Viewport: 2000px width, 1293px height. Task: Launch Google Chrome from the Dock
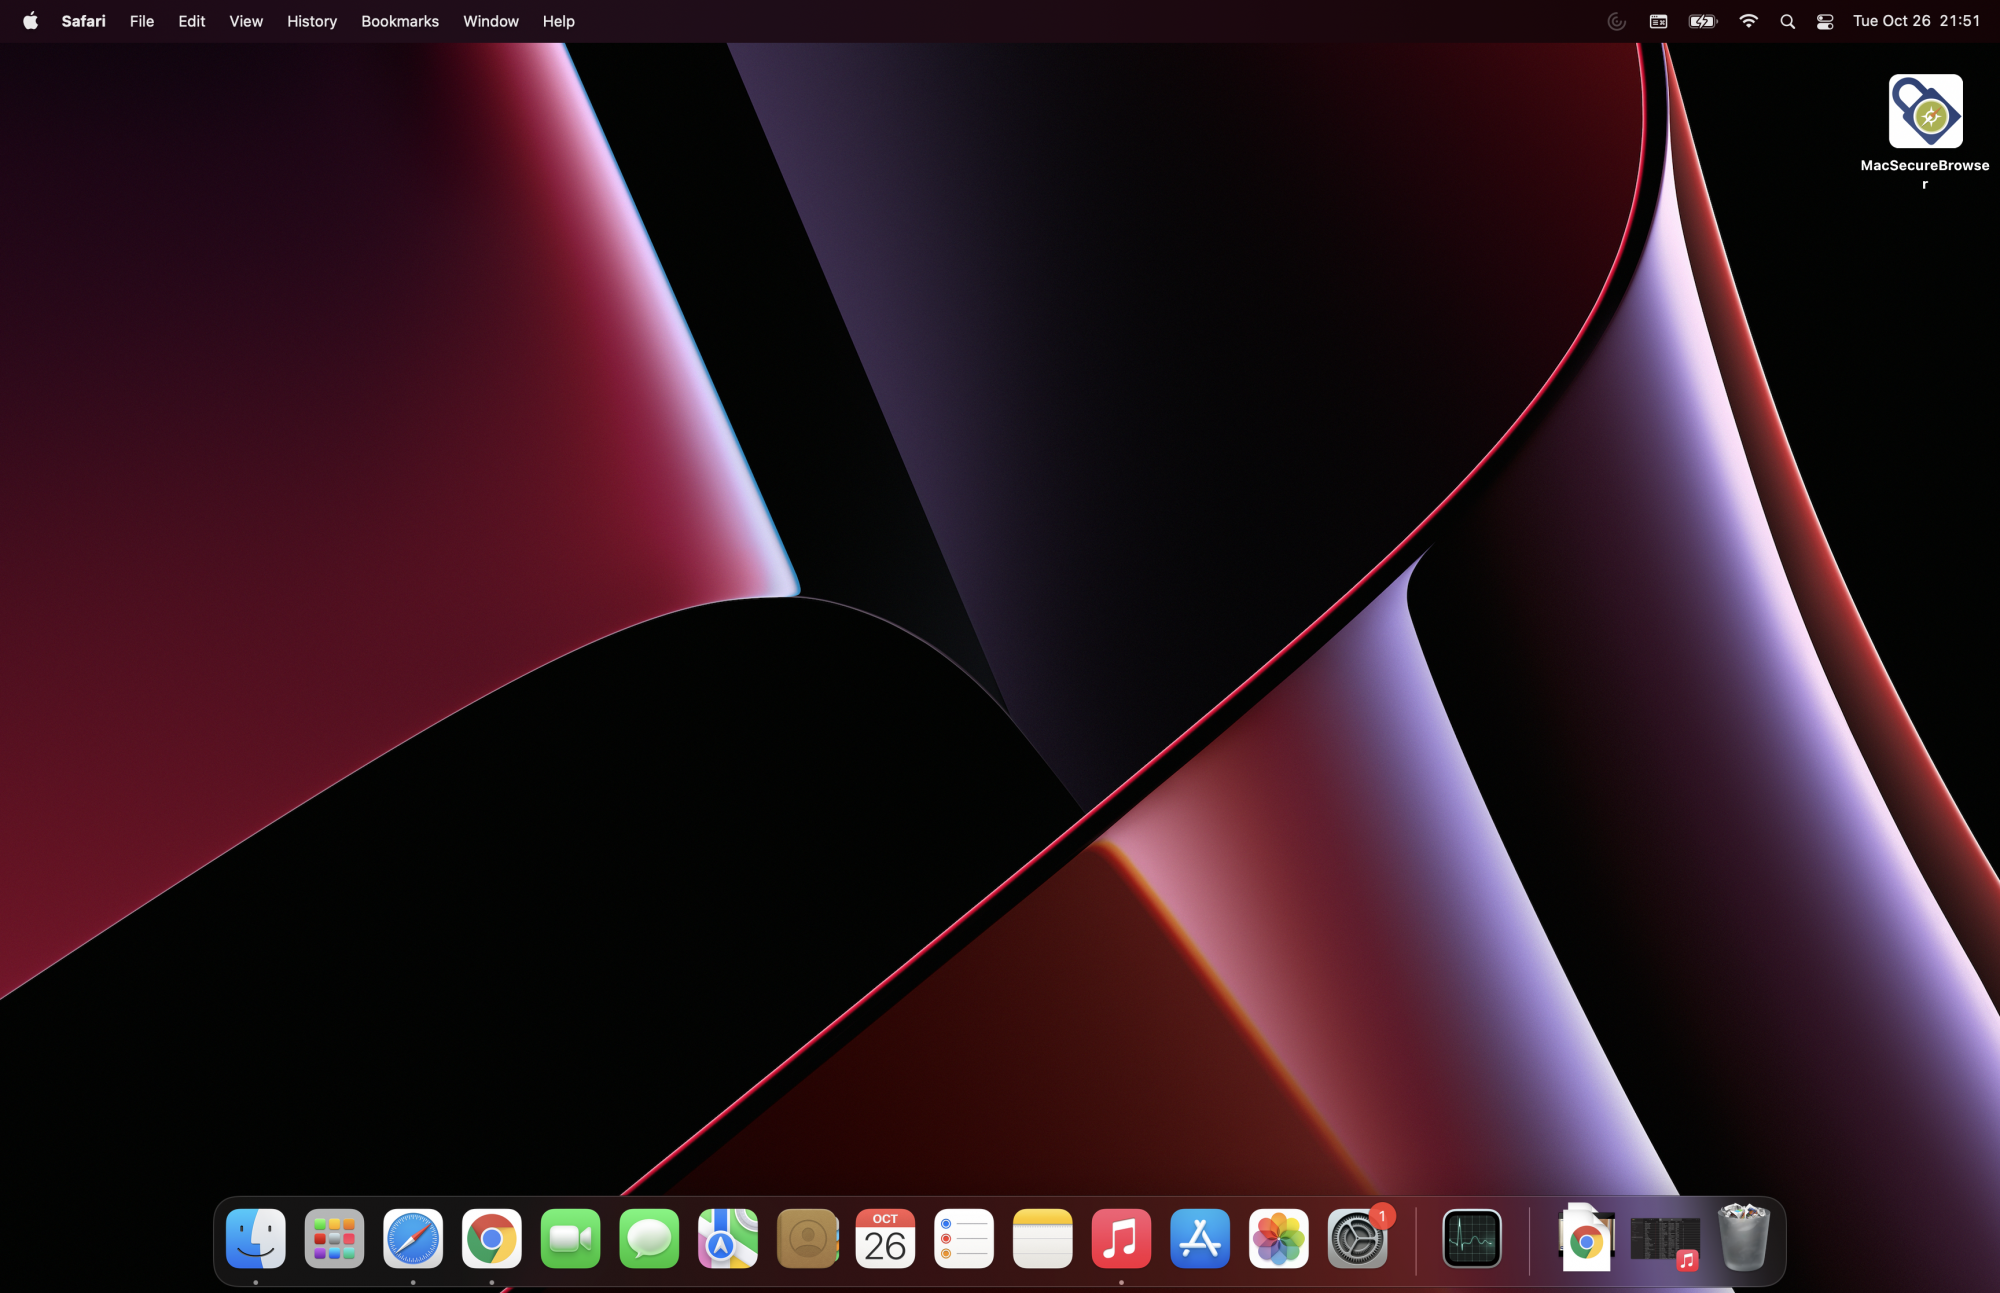pos(491,1239)
